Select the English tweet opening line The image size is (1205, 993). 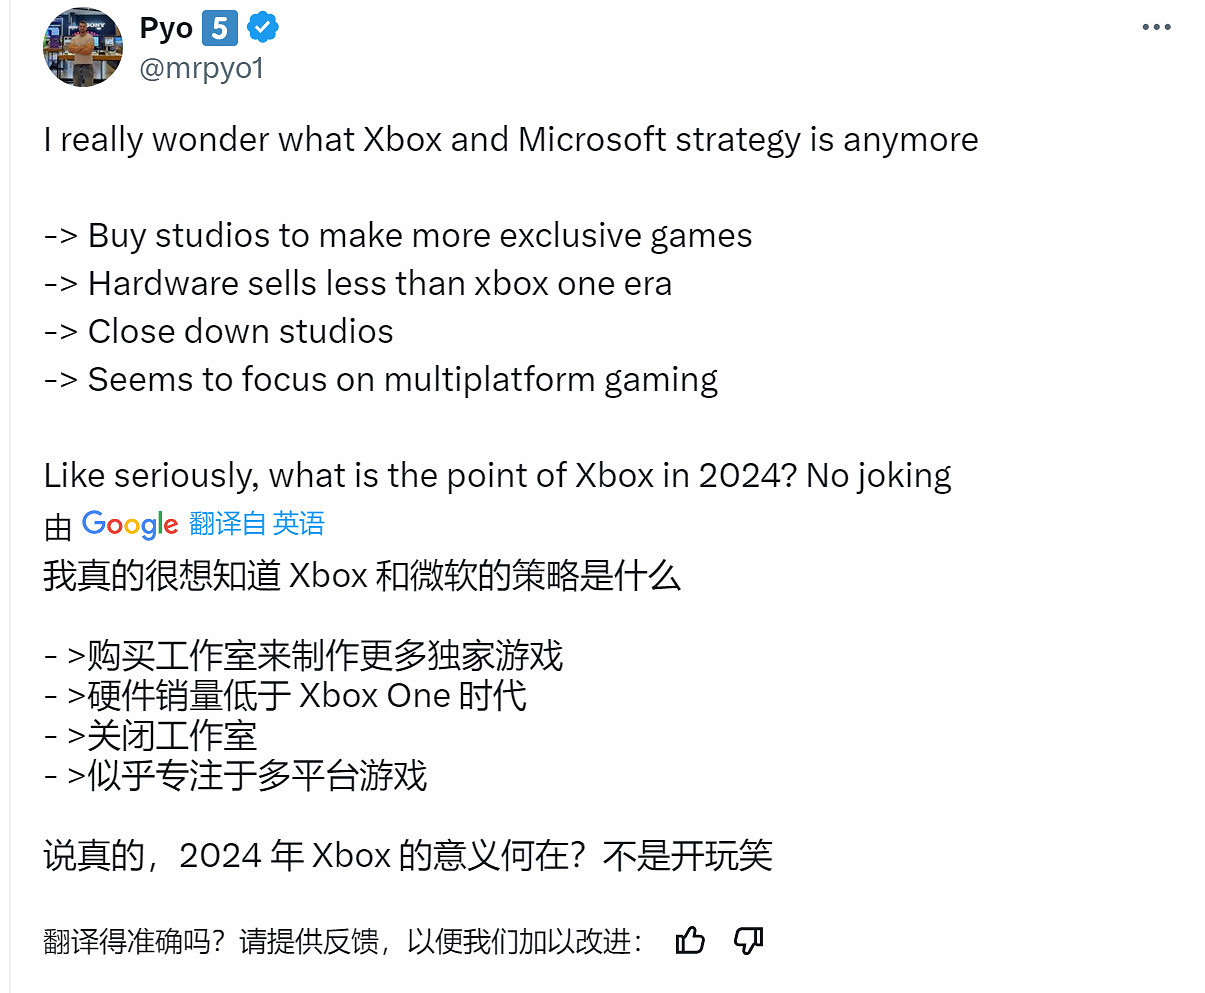(510, 139)
